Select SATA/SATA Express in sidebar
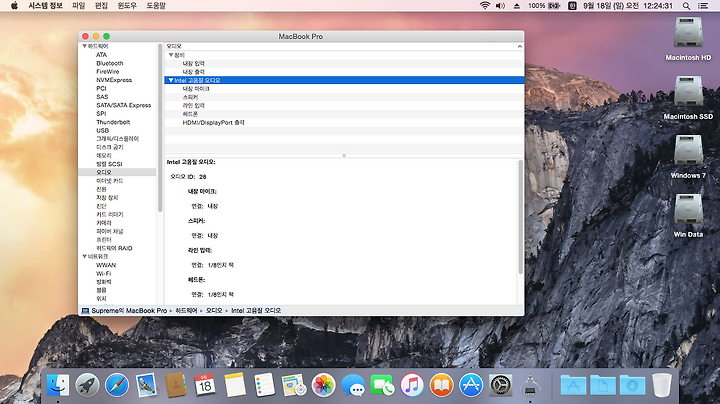The image size is (720, 404). (124, 105)
